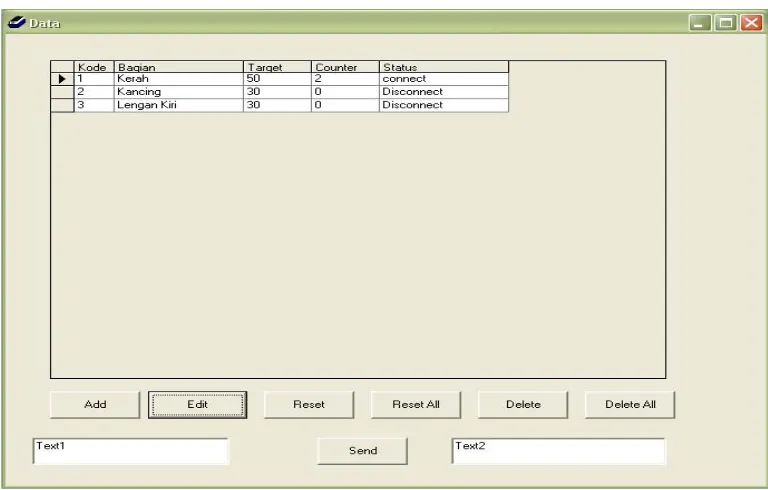This screenshot has height=490, width=768.
Task: Select the Counter cell showing 2
Action: (345, 79)
